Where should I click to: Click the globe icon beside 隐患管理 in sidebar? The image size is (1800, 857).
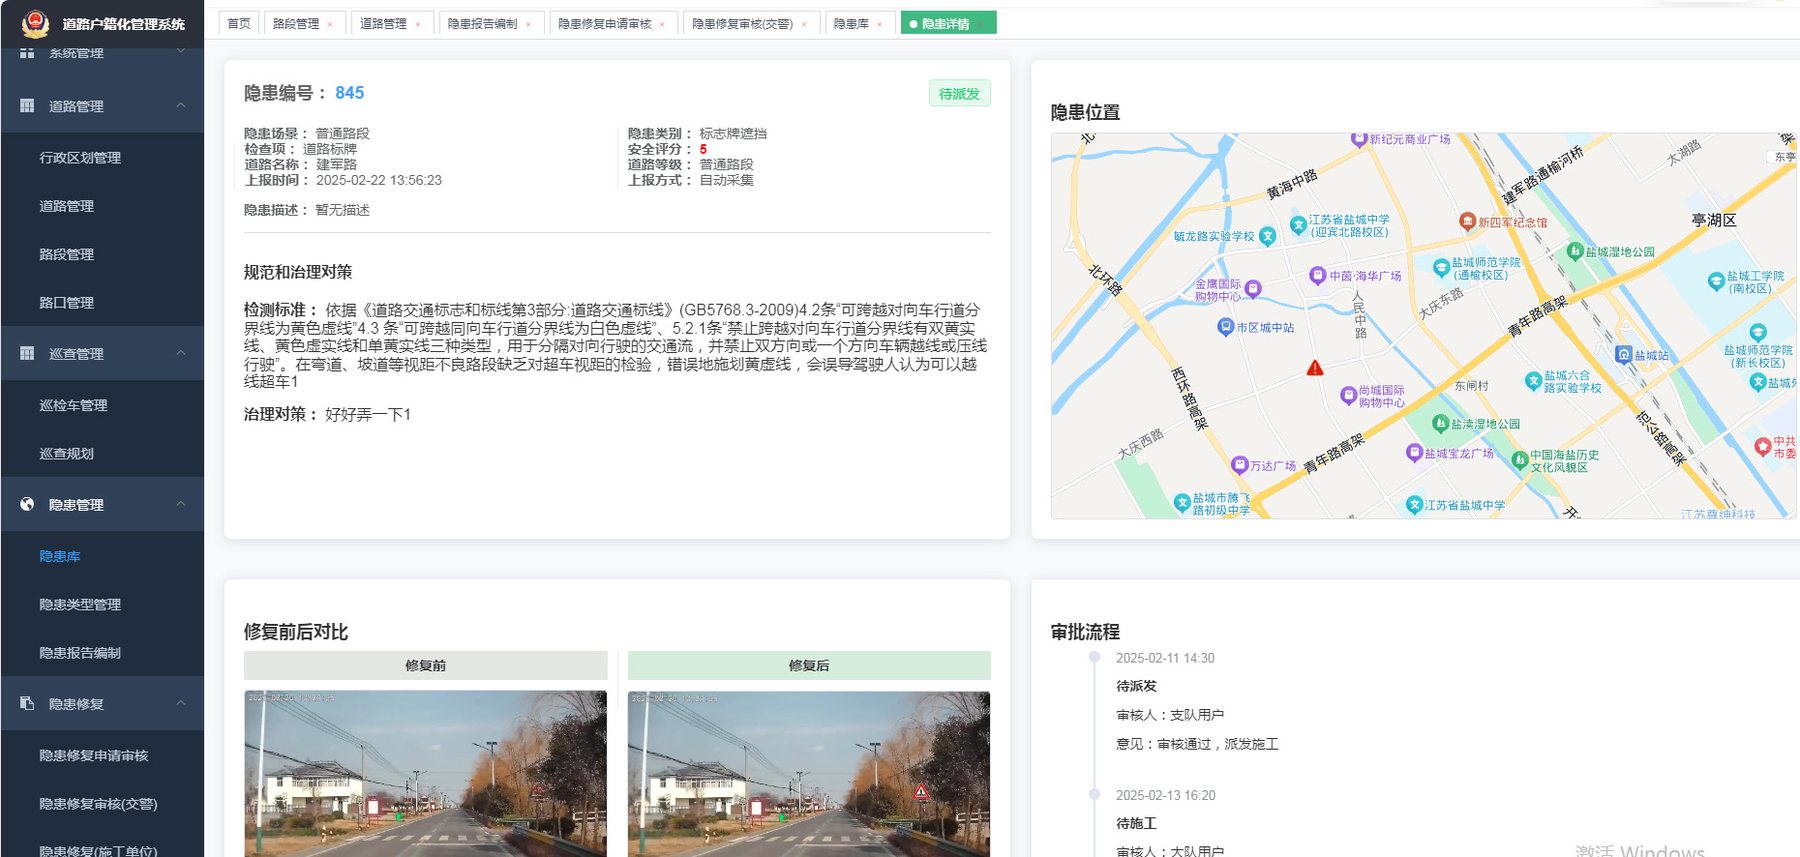coord(27,504)
